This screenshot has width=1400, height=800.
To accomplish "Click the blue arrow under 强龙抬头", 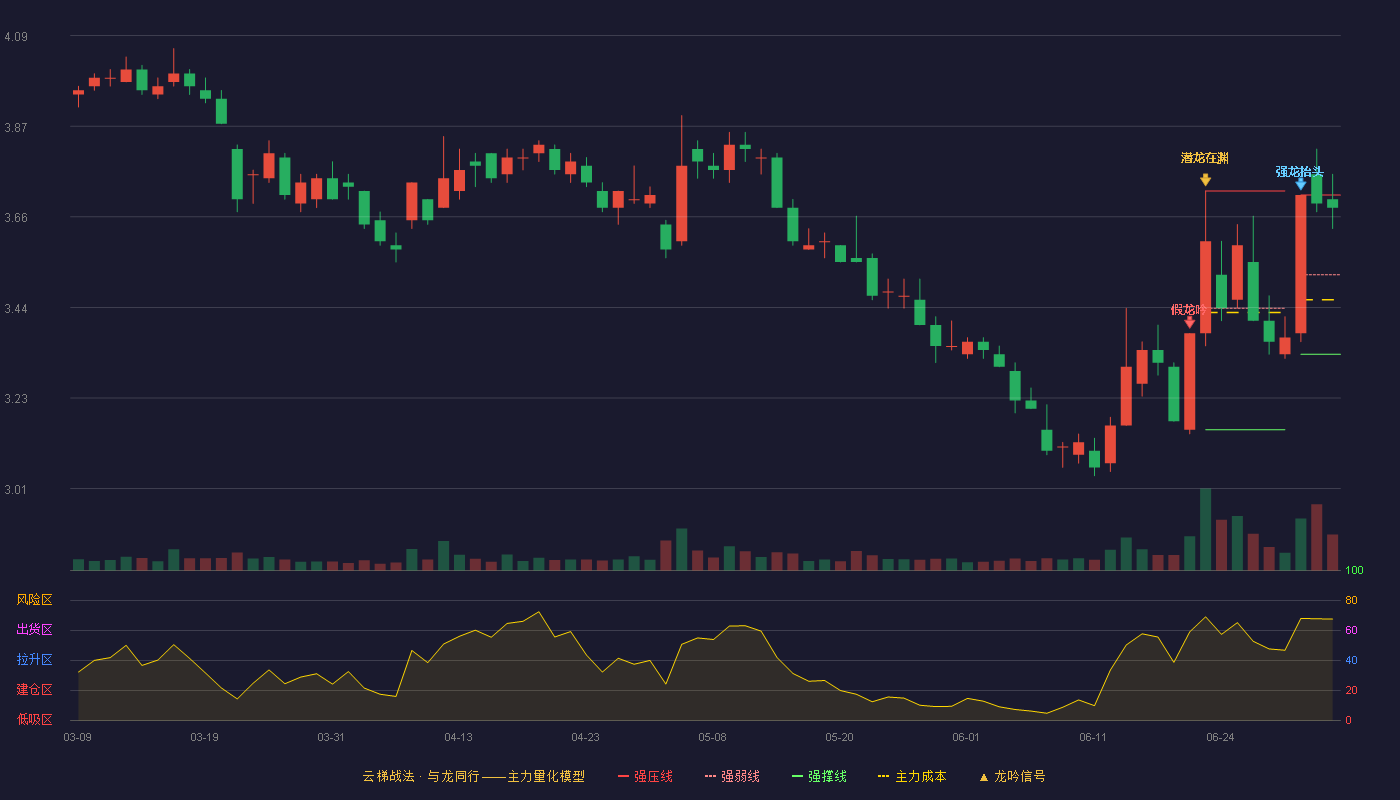I will click(1301, 184).
